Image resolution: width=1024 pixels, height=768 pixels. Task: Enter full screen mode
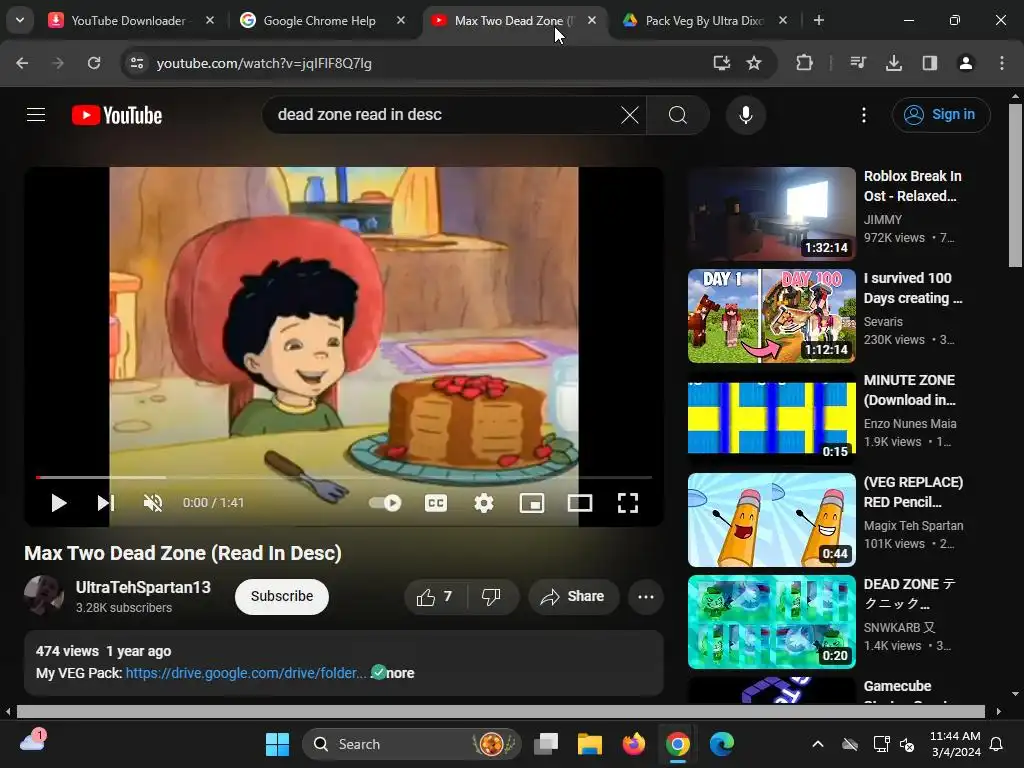click(628, 503)
